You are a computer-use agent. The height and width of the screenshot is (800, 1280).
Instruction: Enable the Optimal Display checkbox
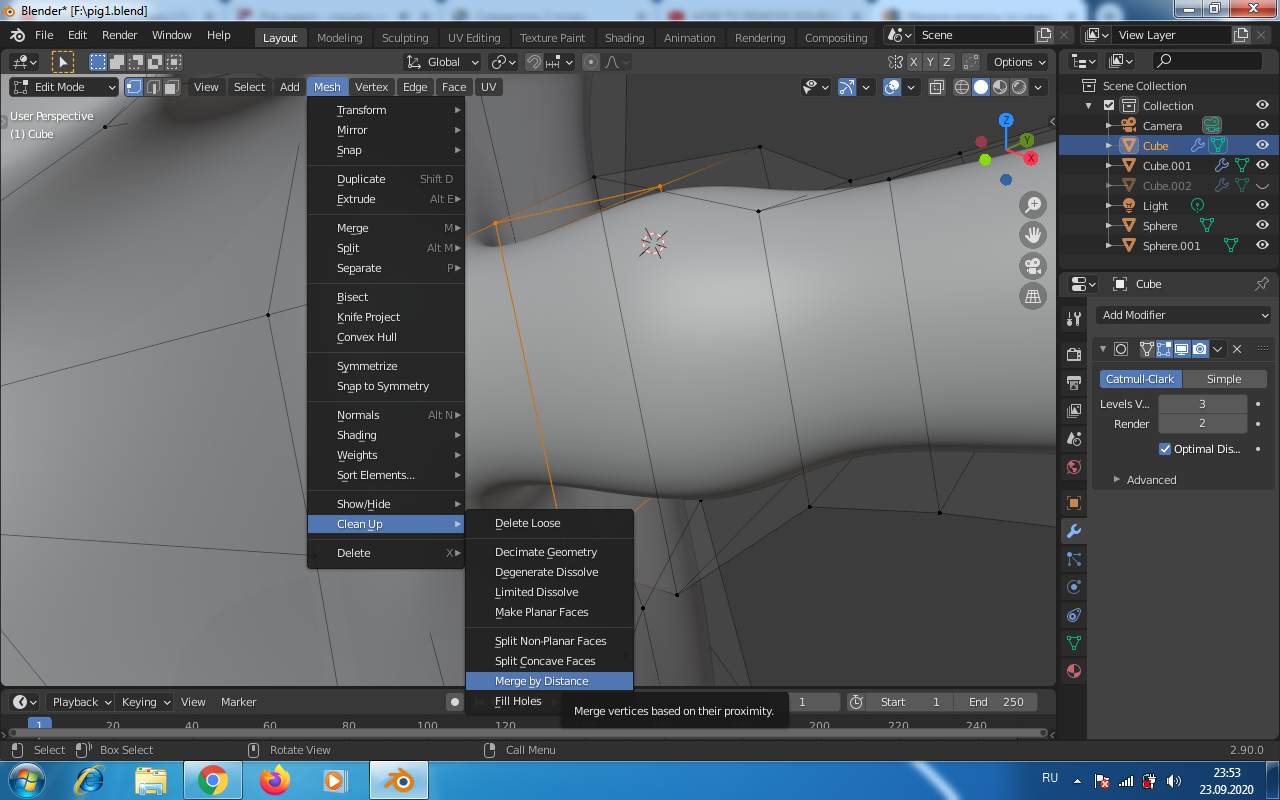pos(1165,449)
